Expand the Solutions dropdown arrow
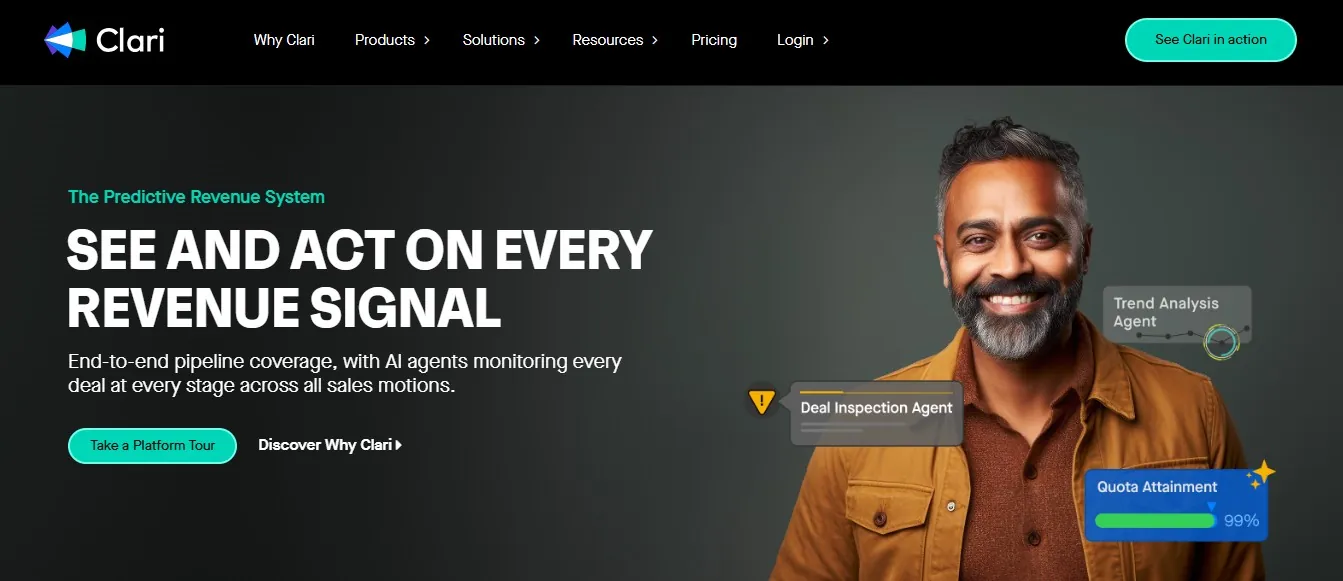 536,40
